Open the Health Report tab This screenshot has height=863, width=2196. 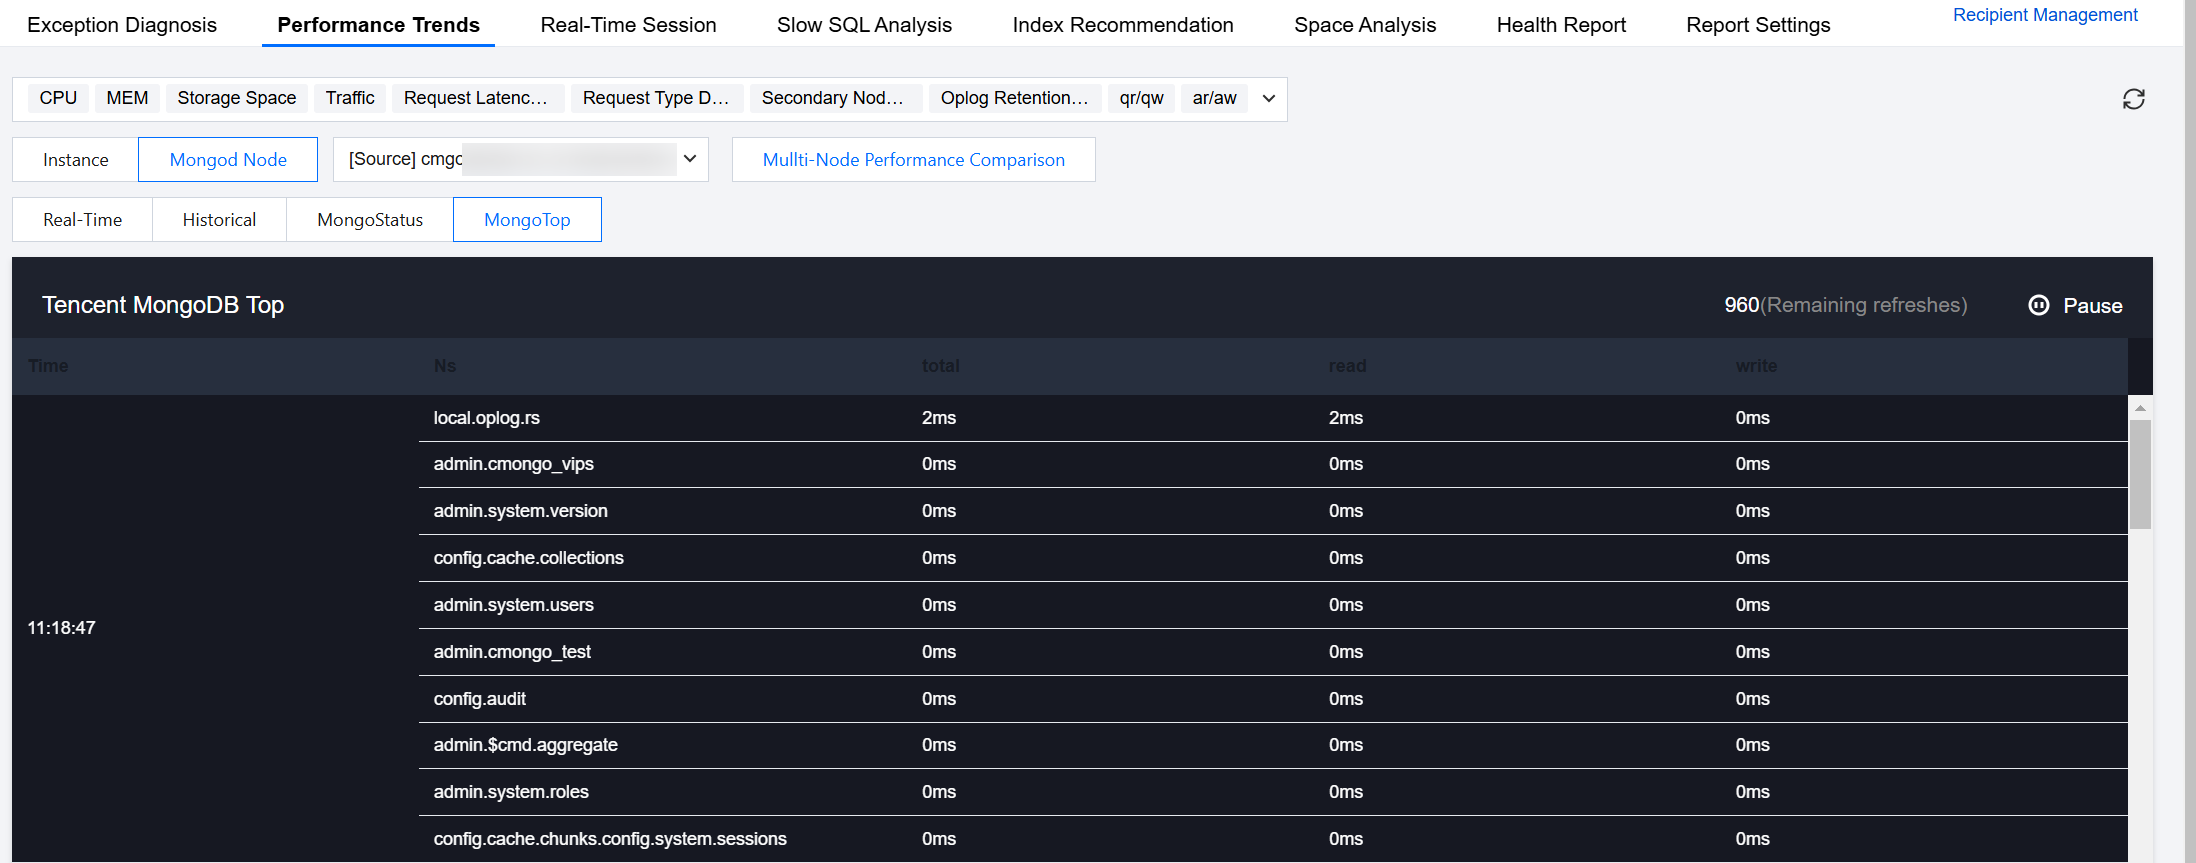[x=1561, y=25]
